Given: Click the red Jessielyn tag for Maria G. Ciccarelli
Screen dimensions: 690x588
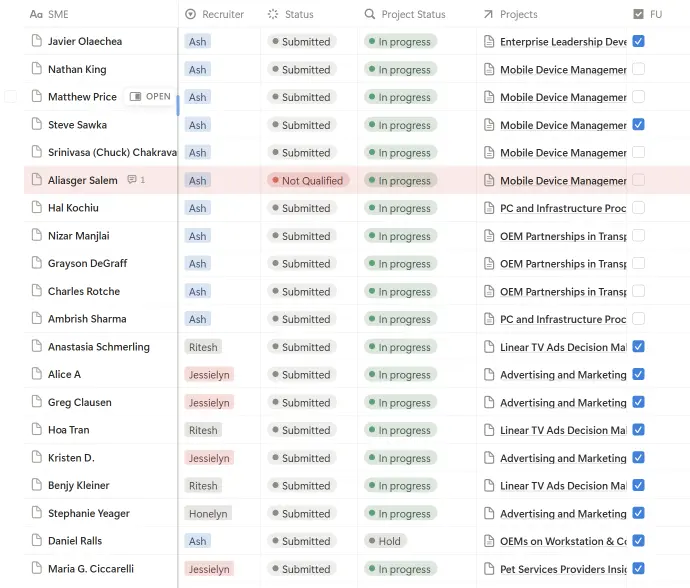Looking at the screenshot, I should (x=209, y=569).
